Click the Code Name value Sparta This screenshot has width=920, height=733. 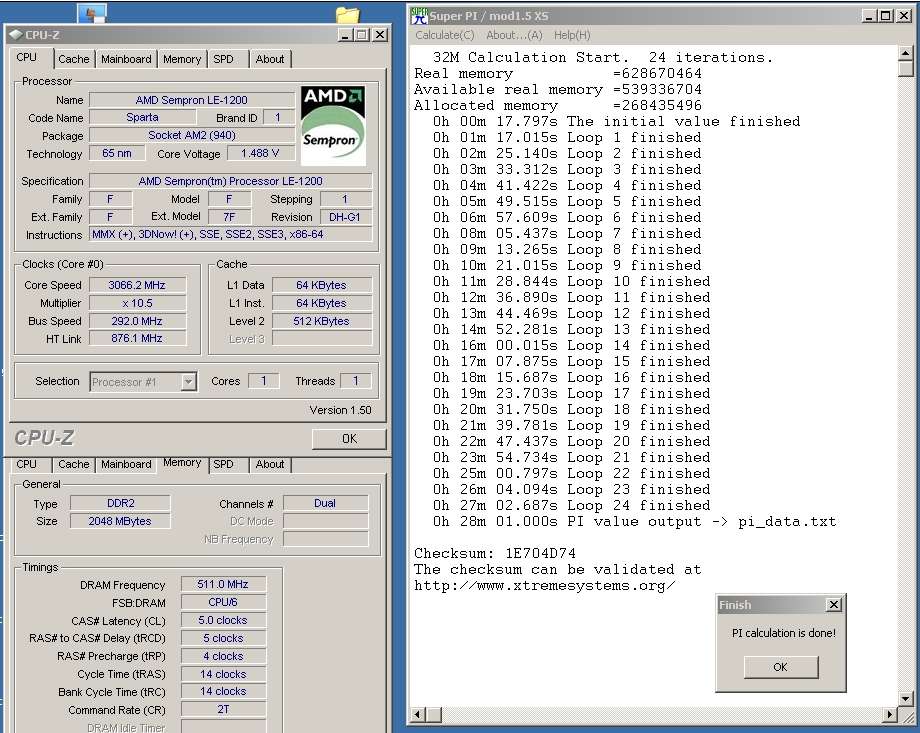pyautogui.click(x=143, y=117)
